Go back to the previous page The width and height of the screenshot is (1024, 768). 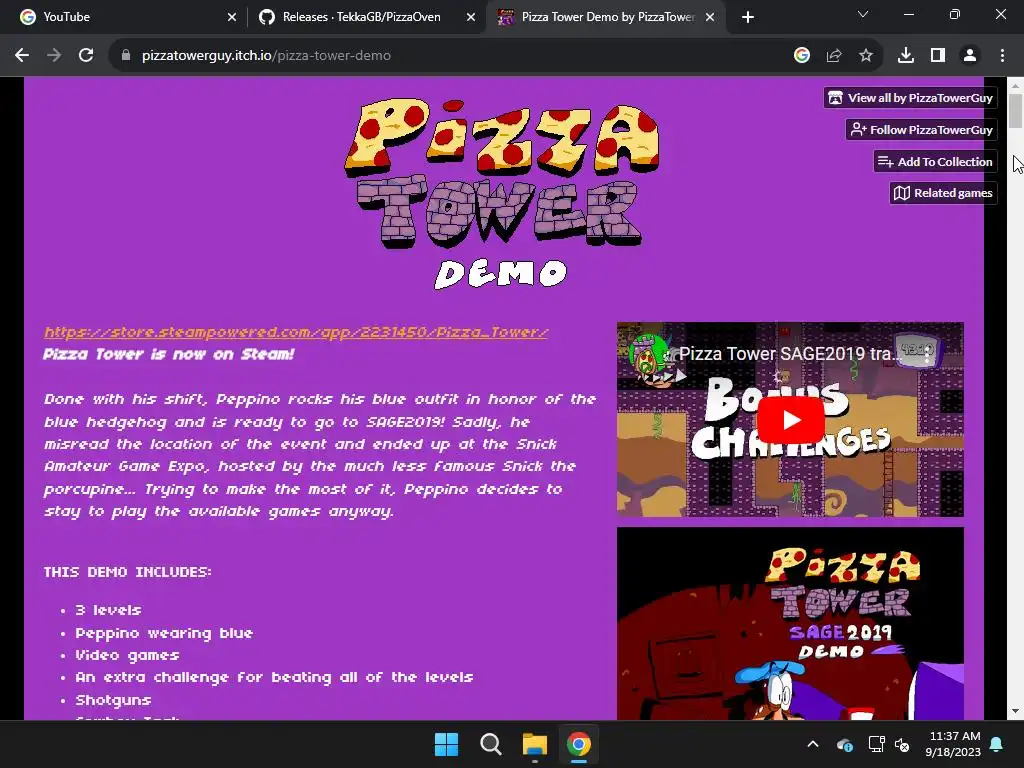[22, 56]
